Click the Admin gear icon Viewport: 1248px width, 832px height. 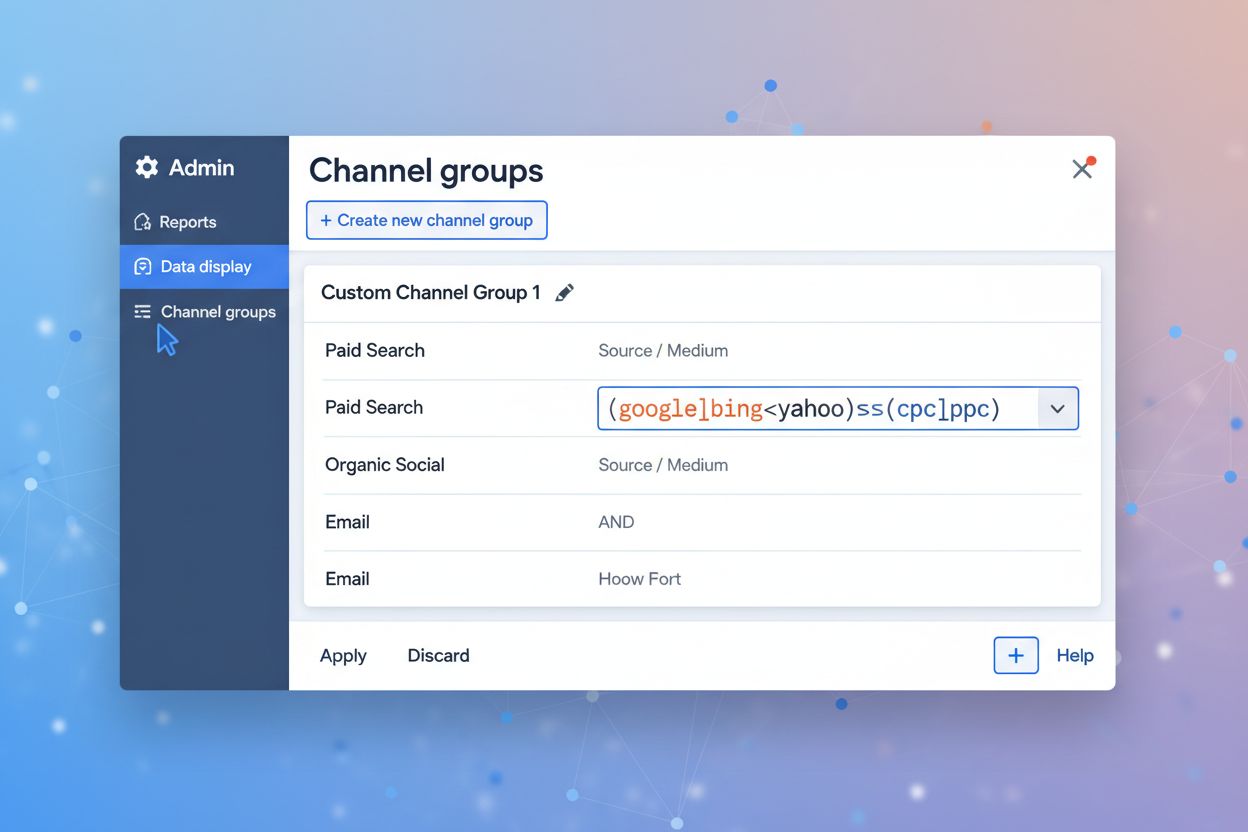145,167
